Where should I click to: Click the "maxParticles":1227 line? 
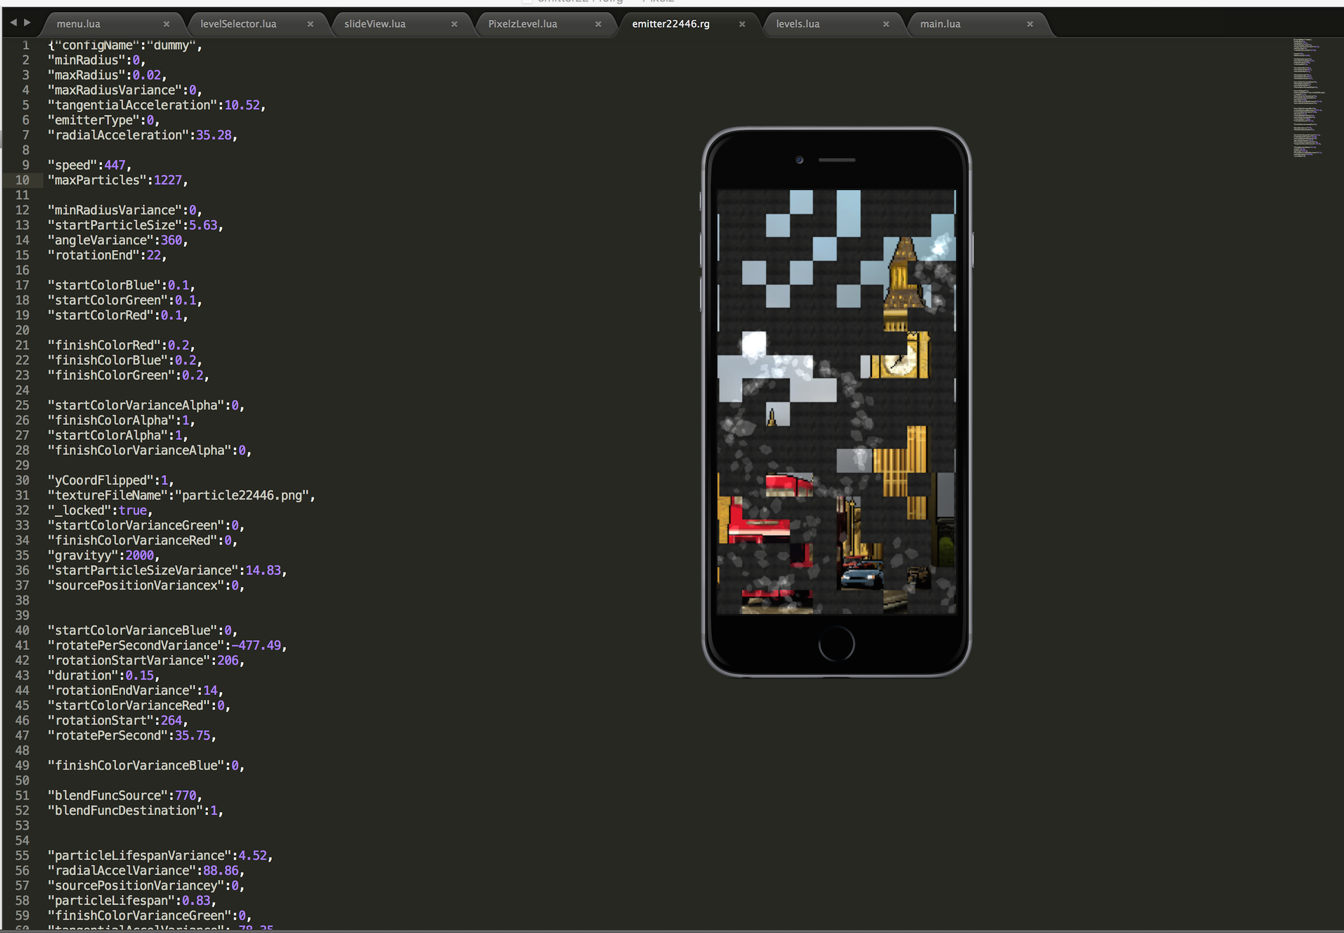pos(117,180)
